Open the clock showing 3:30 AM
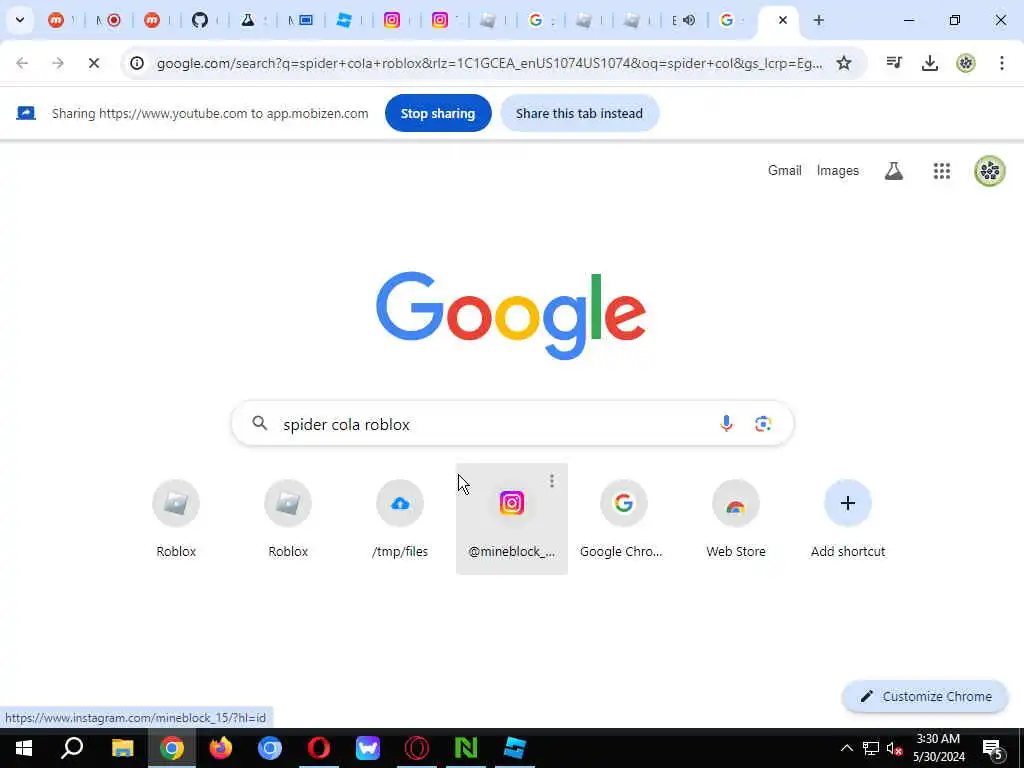Image resolution: width=1024 pixels, height=768 pixels. click(938, 748)
